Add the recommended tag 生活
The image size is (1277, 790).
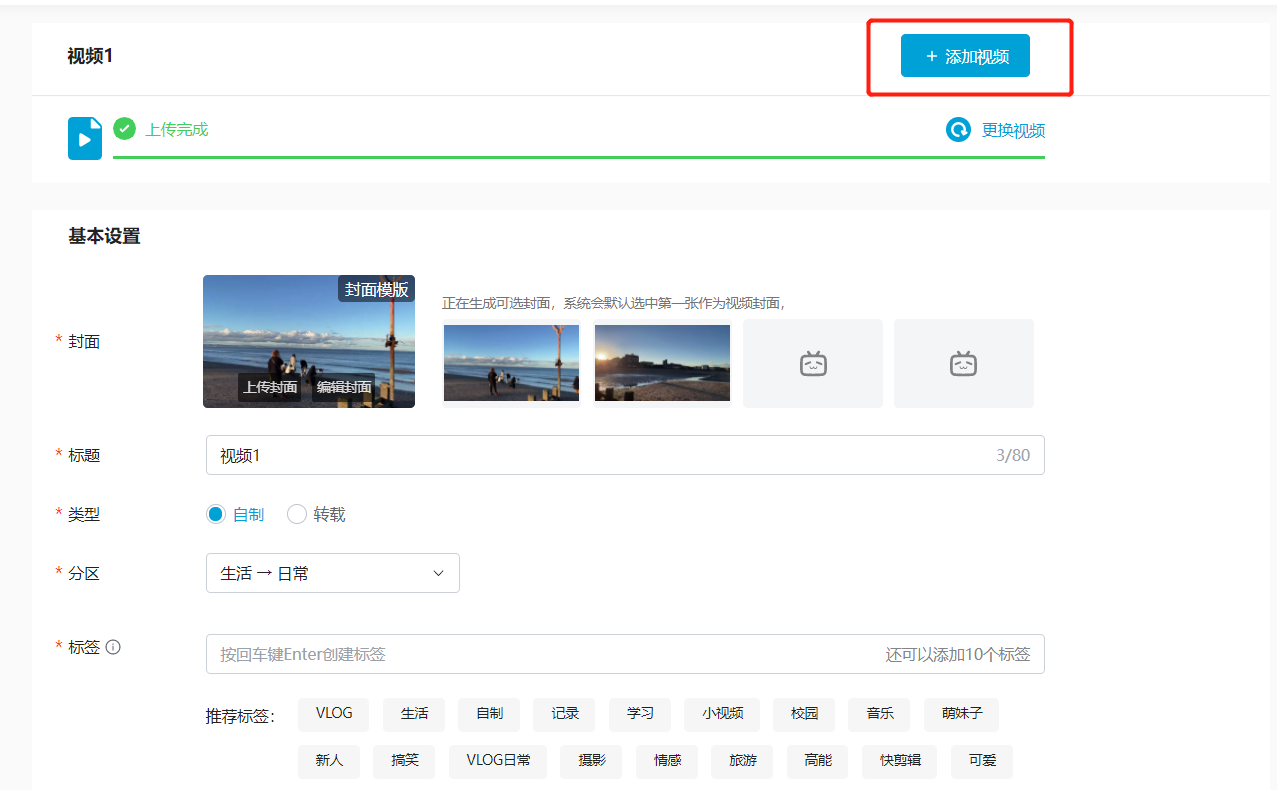pyautogui.click(x=414, y=714)
